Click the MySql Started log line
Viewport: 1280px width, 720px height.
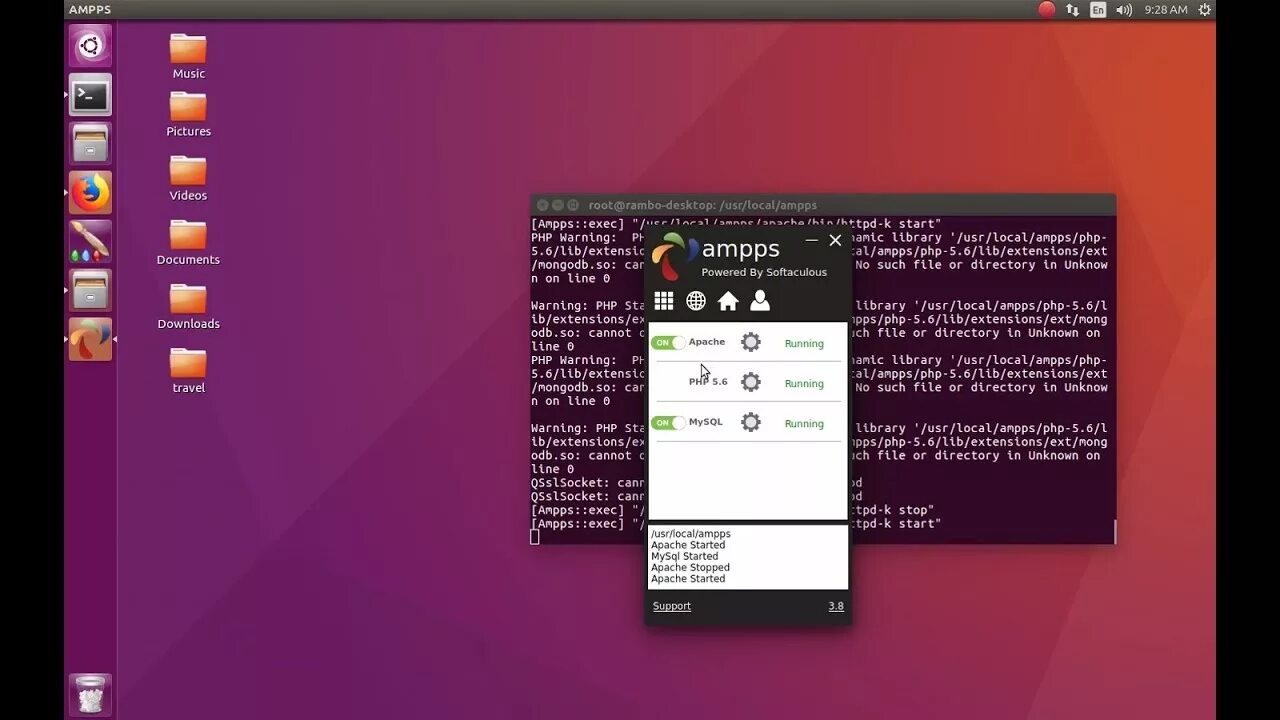point(685,556)
